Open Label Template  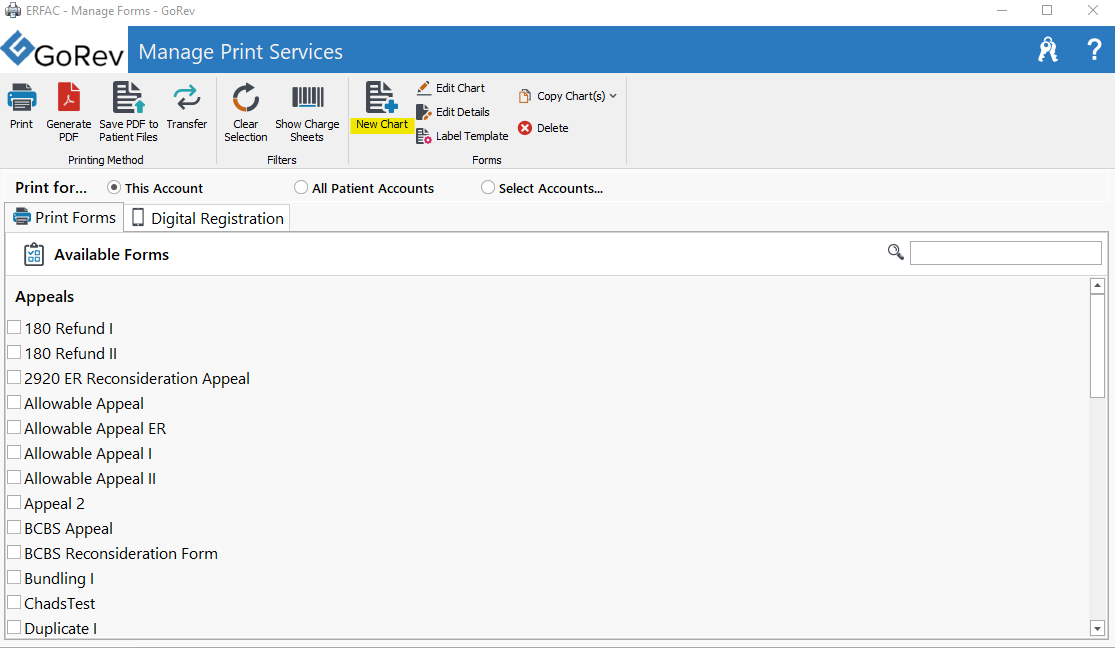pos(462,136)
